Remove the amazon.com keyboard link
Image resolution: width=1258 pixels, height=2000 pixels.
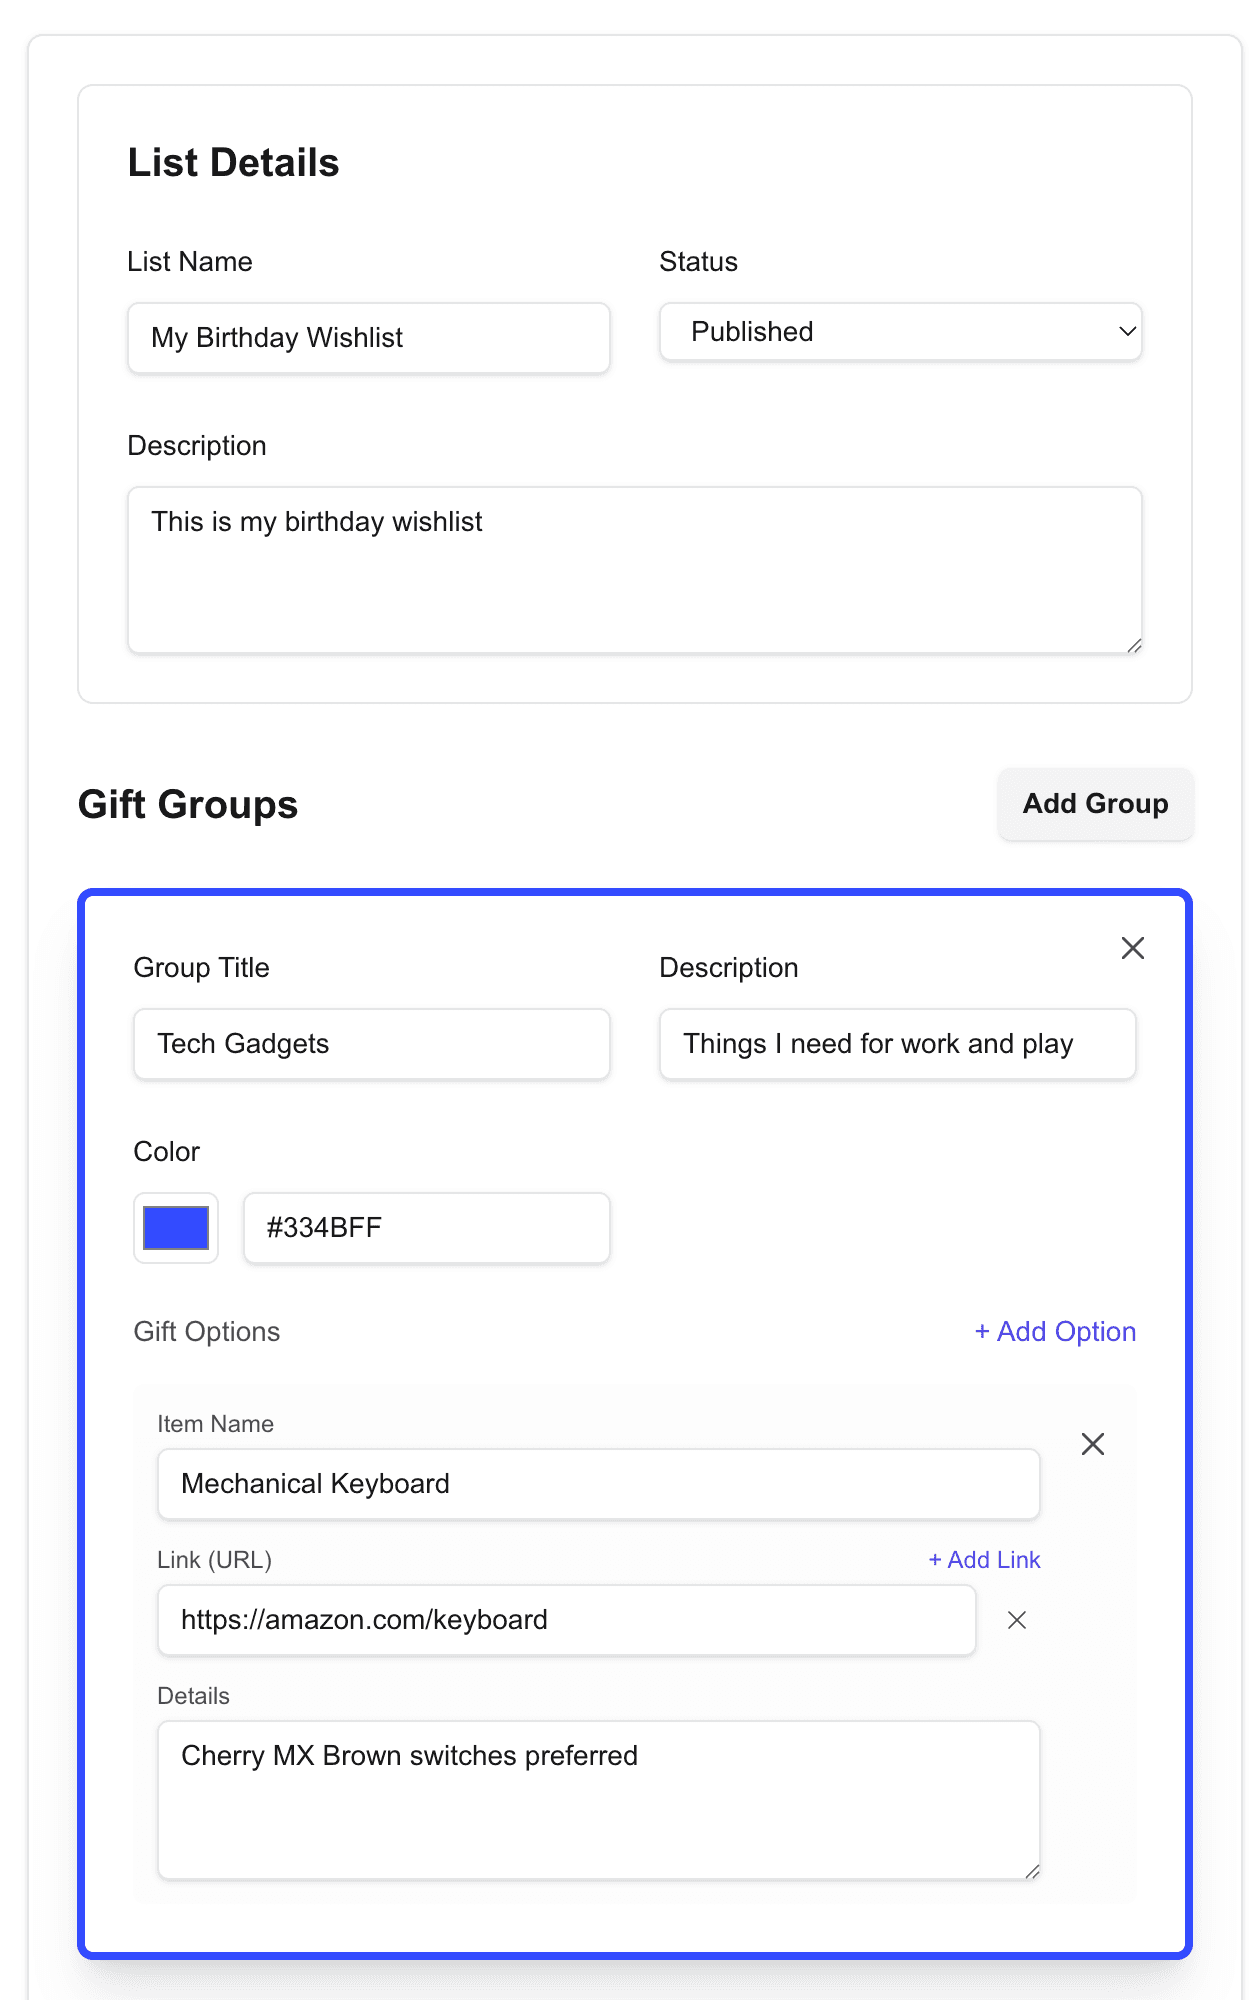1016,1620
